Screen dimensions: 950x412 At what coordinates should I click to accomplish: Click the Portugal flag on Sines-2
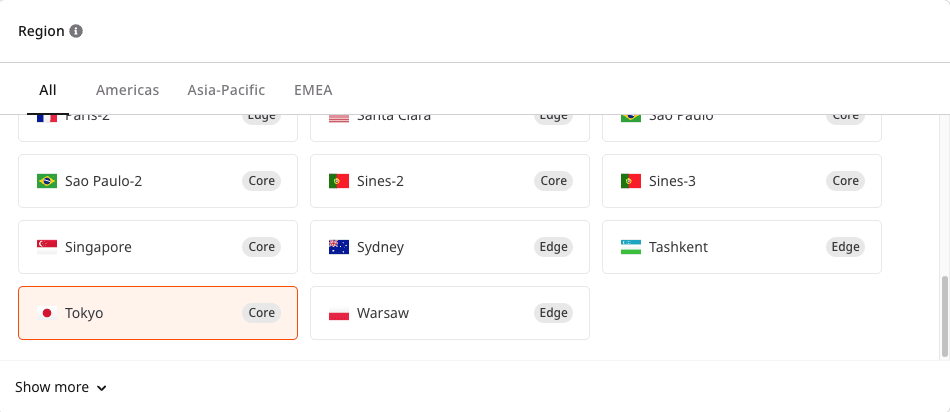point(338,181)
